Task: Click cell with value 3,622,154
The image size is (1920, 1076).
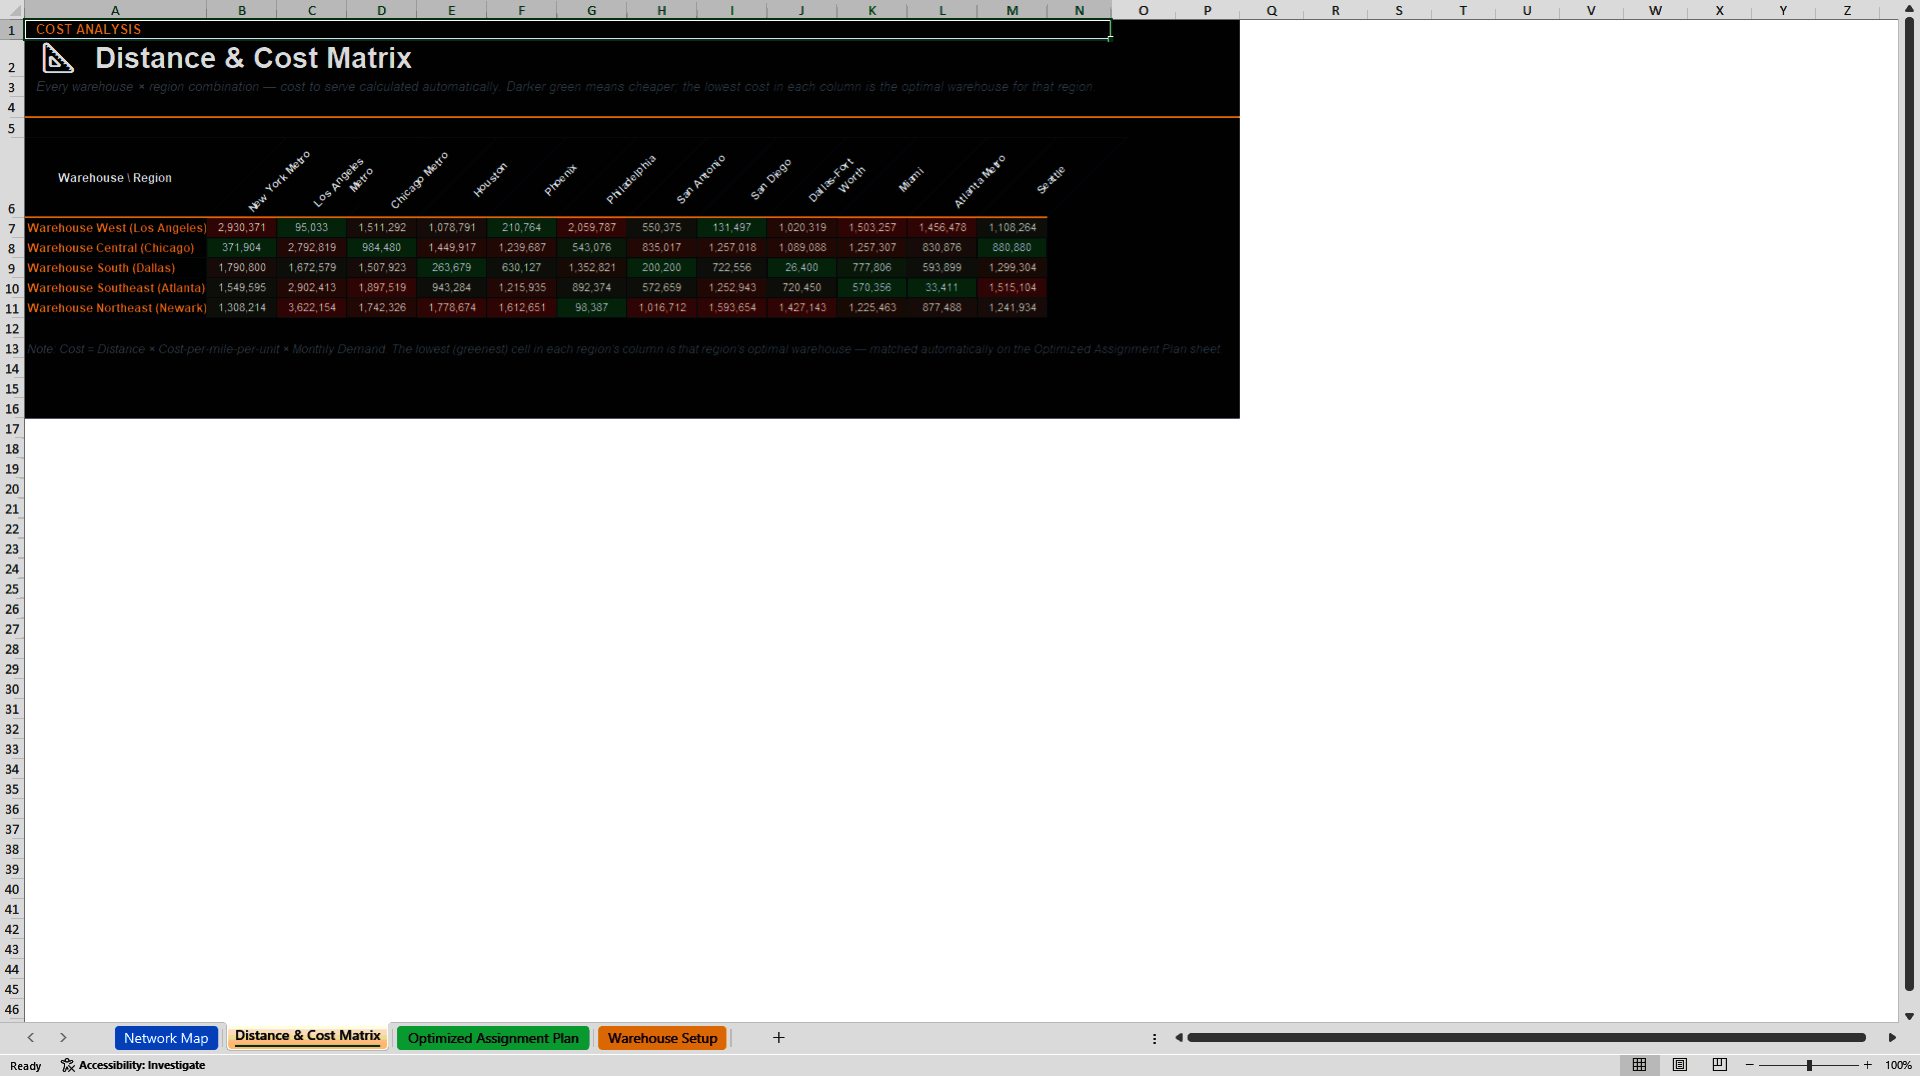Action: (x=312, y=308)
